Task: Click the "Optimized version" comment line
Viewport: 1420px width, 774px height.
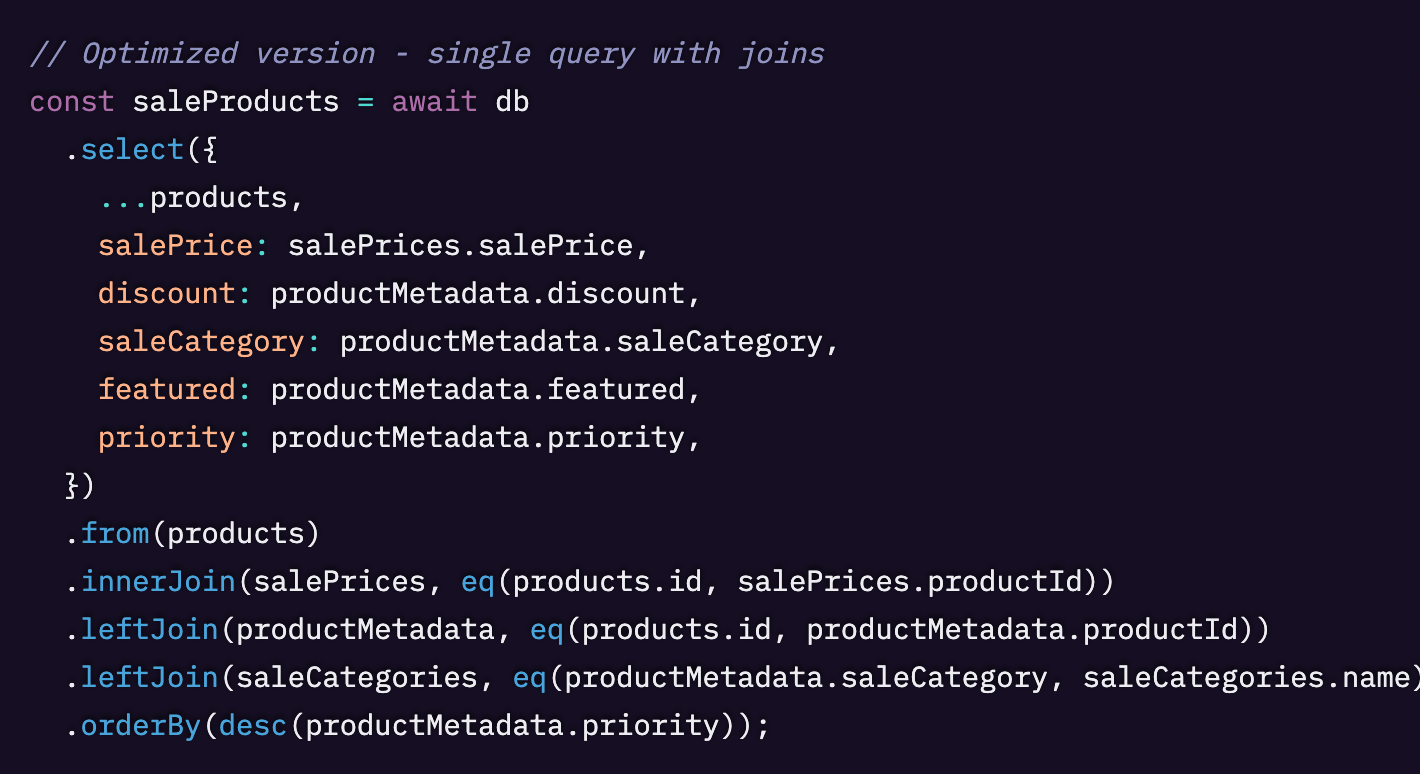Action: point(426,53)
